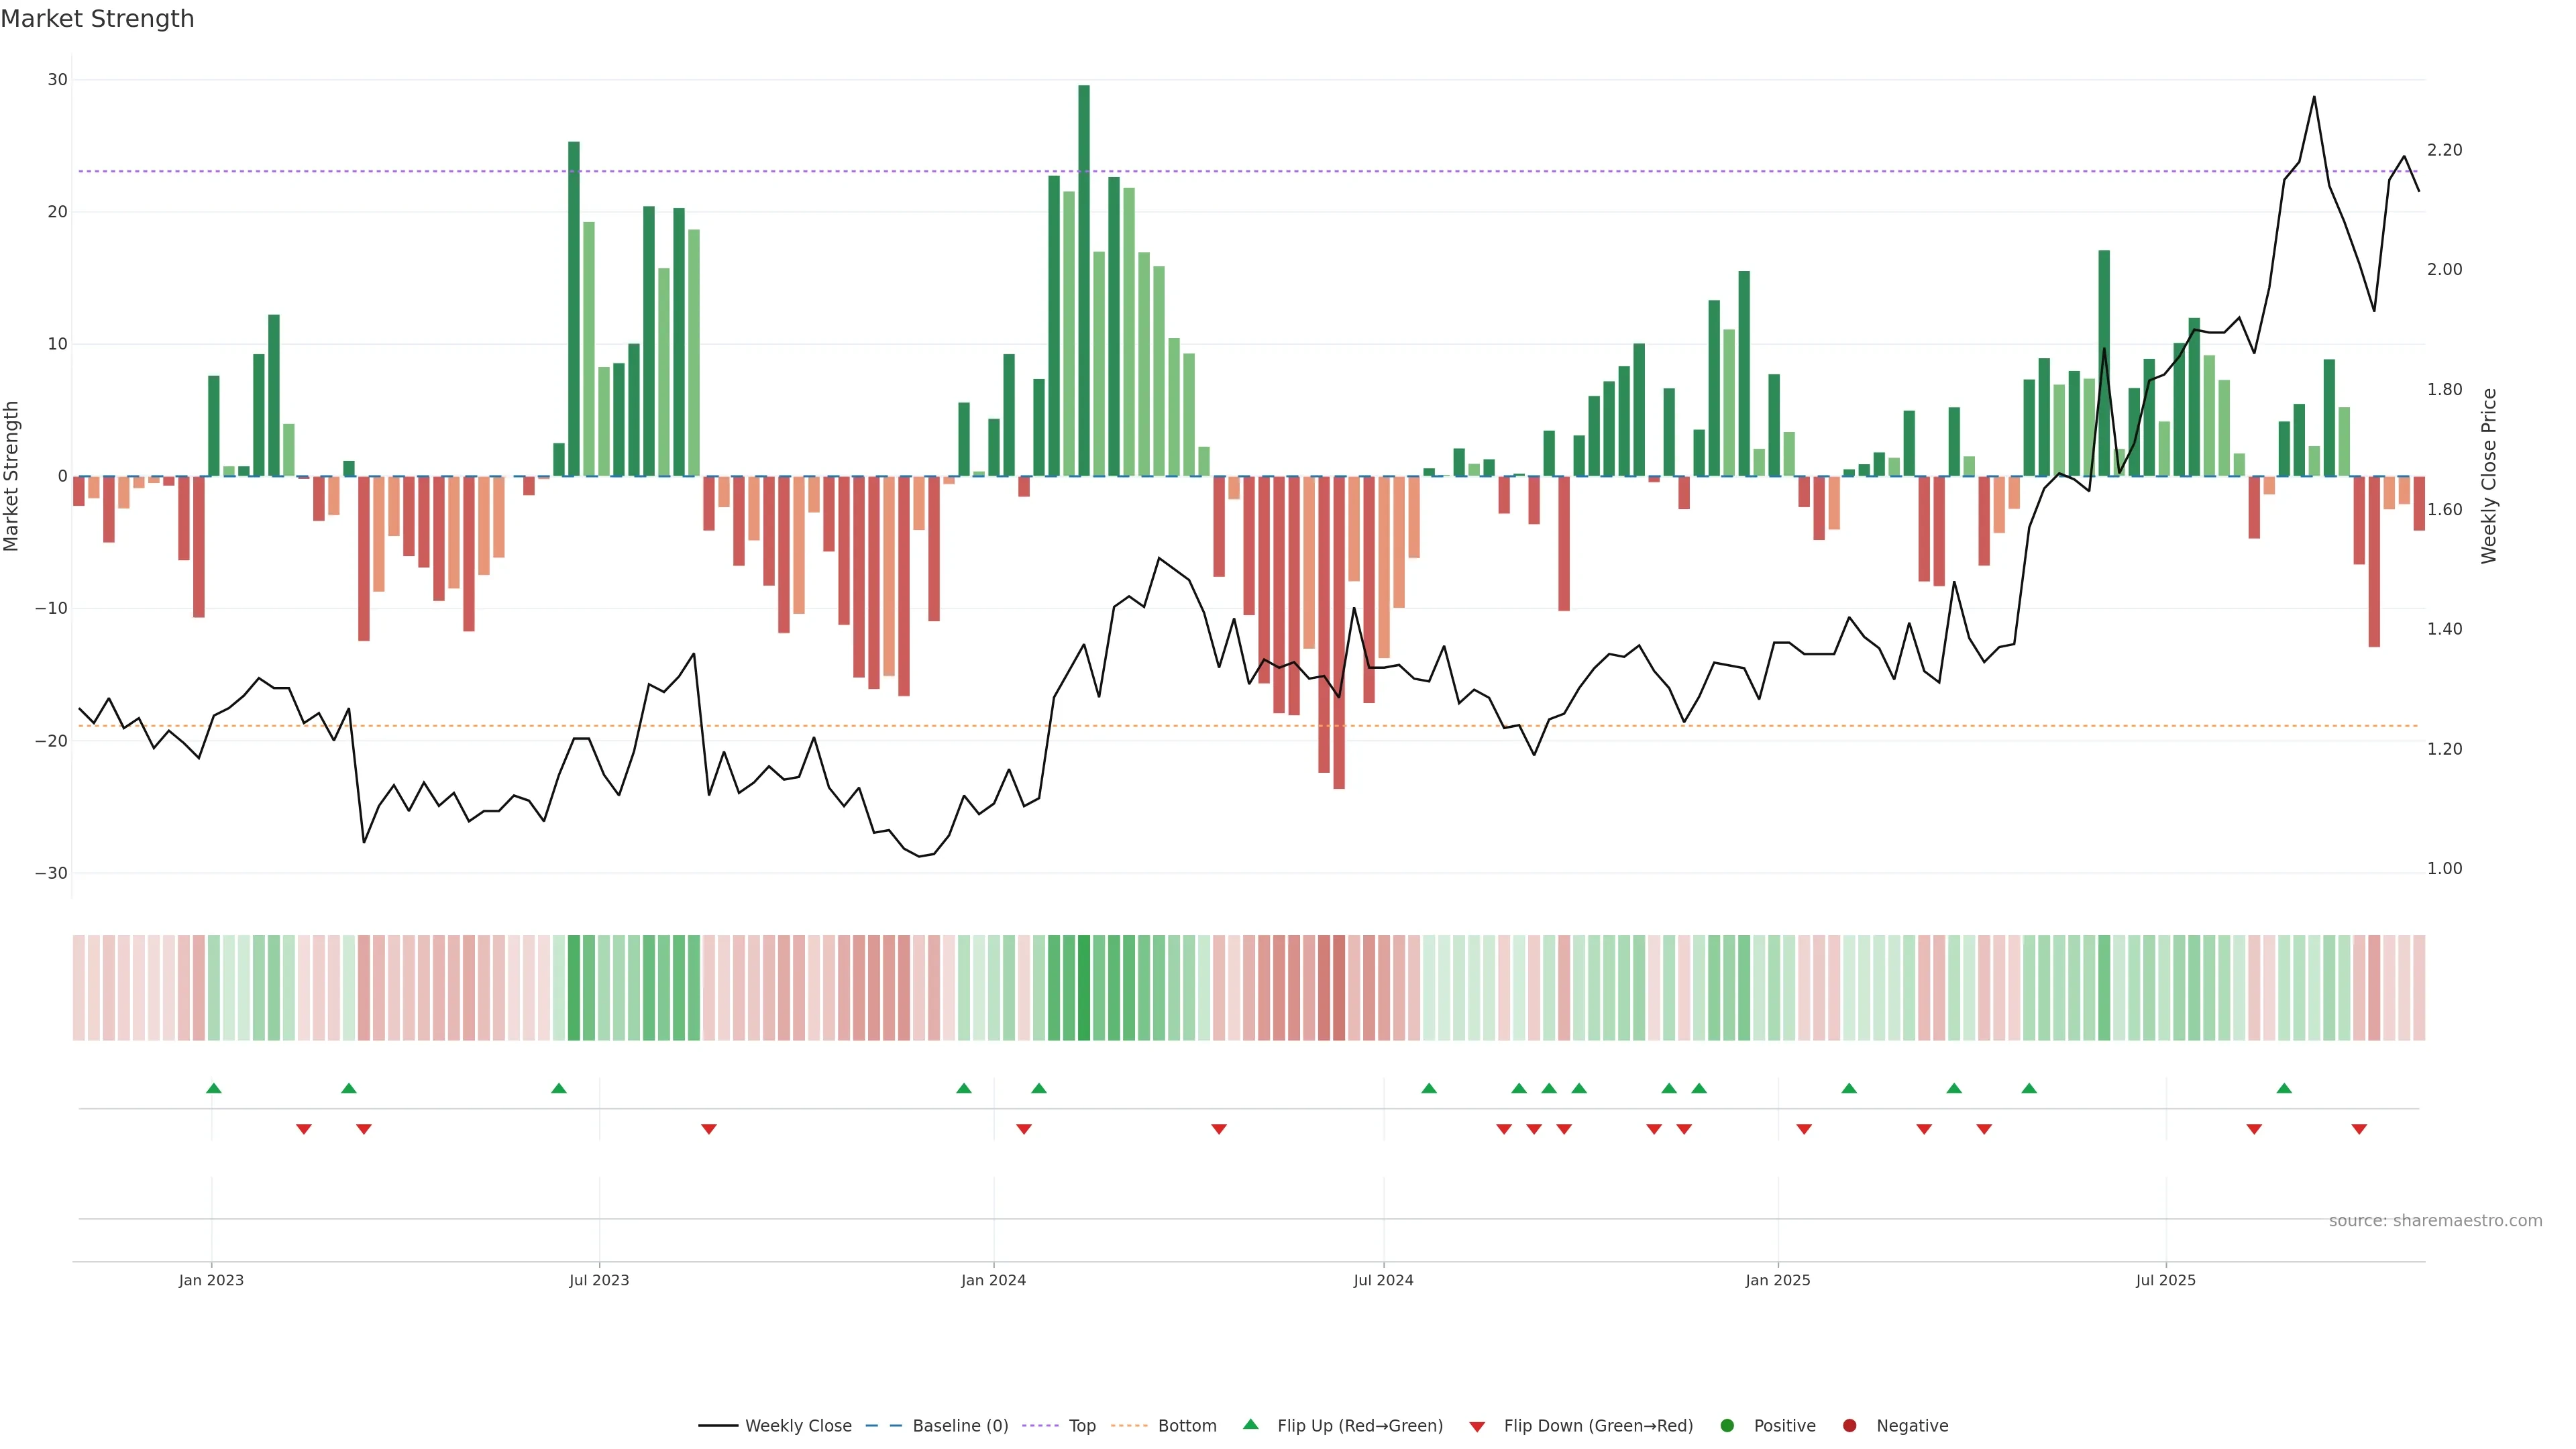
Task: Click the red Negative legend dot
Action: point(1849,1426)
